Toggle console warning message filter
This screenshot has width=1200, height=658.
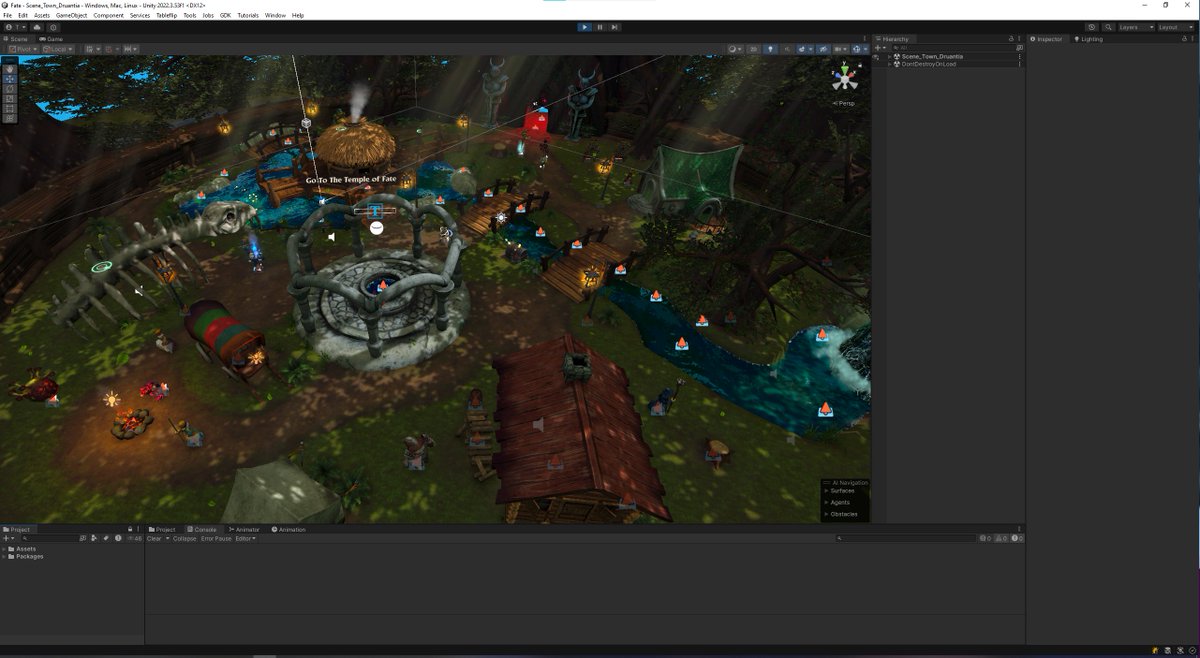pos(1001,538)
